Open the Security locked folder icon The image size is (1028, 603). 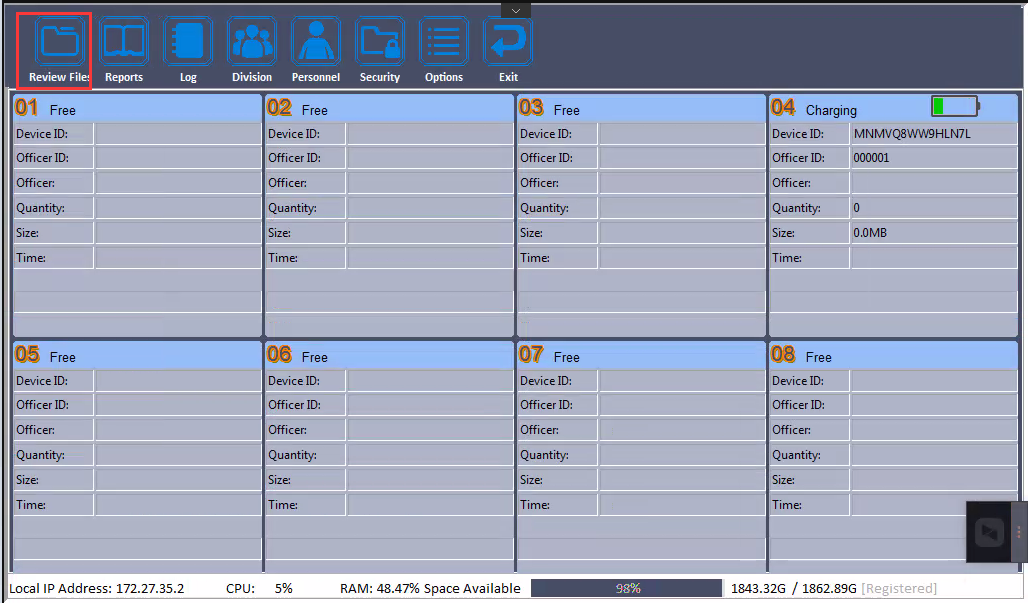pyautogui.click(x=380, y=43)
